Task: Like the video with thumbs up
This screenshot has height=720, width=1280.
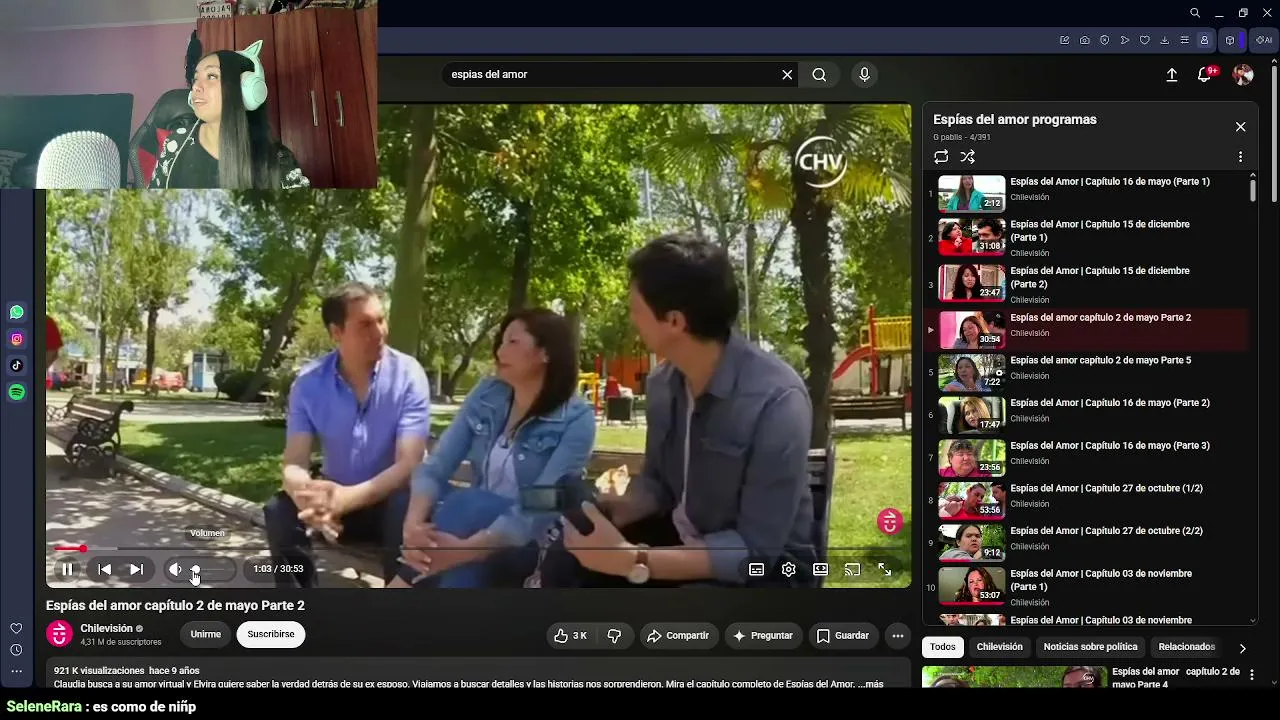Action: 570,635
